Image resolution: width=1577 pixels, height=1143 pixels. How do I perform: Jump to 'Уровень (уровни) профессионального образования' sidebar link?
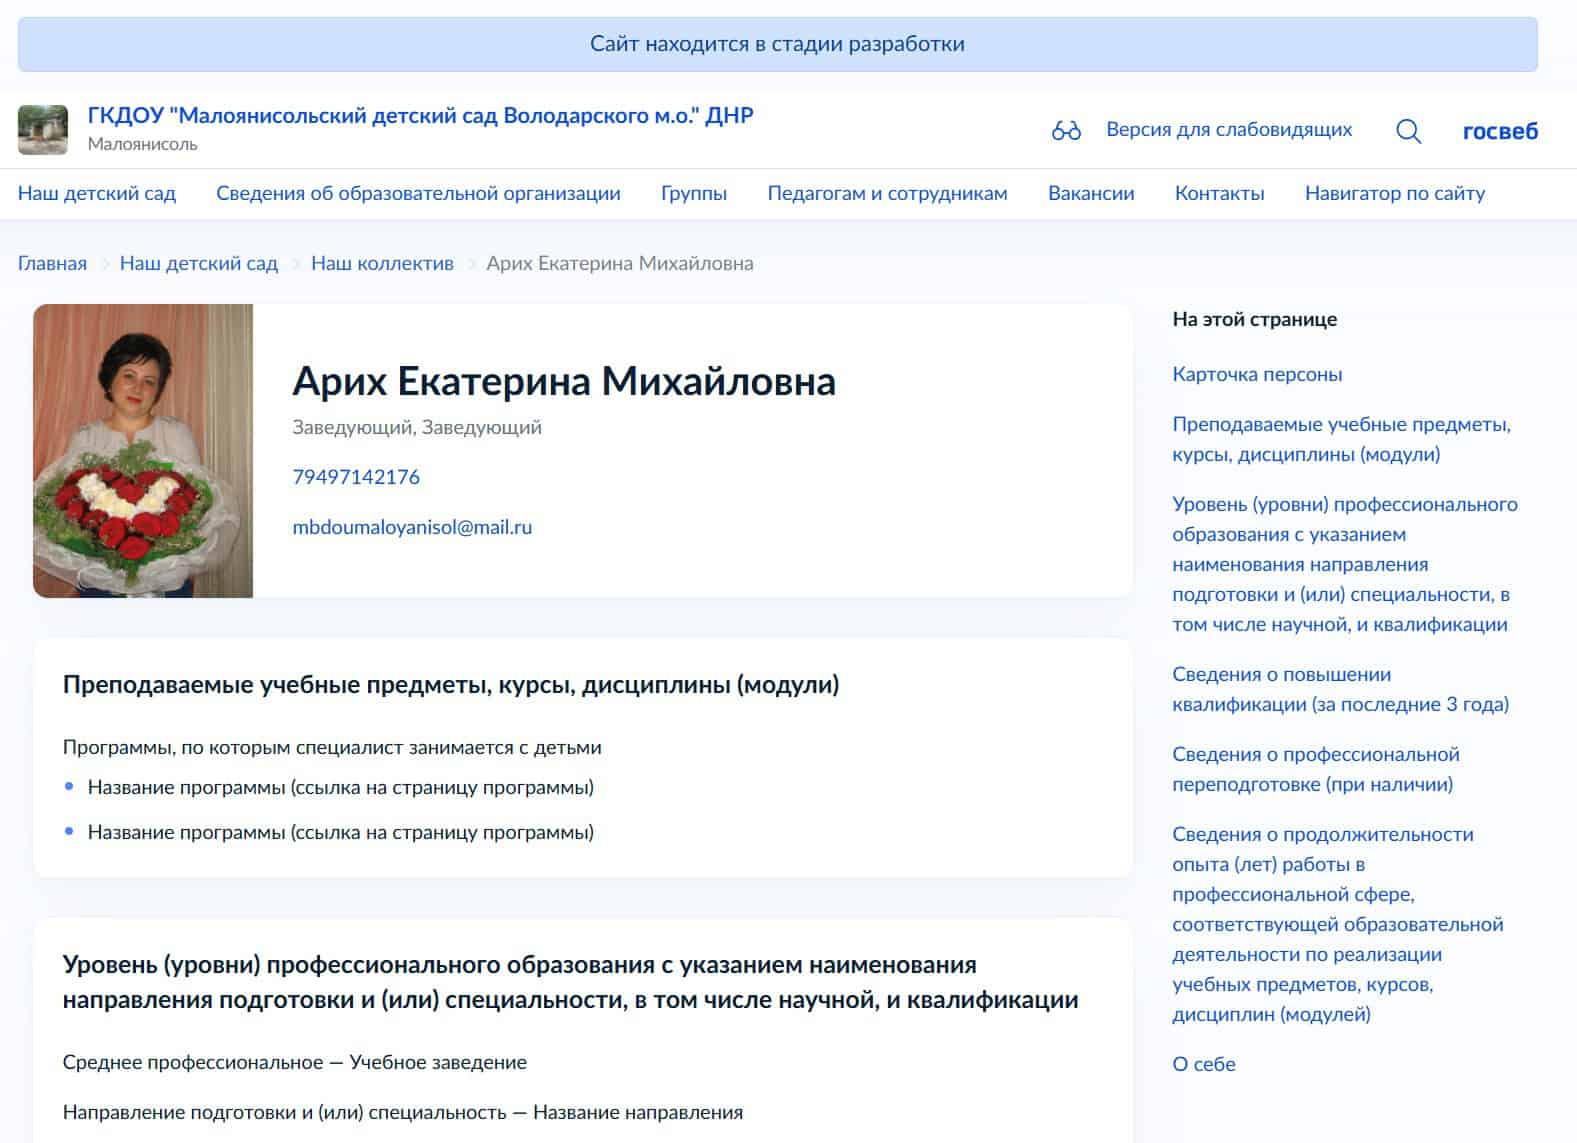[x=1345, y=564]
